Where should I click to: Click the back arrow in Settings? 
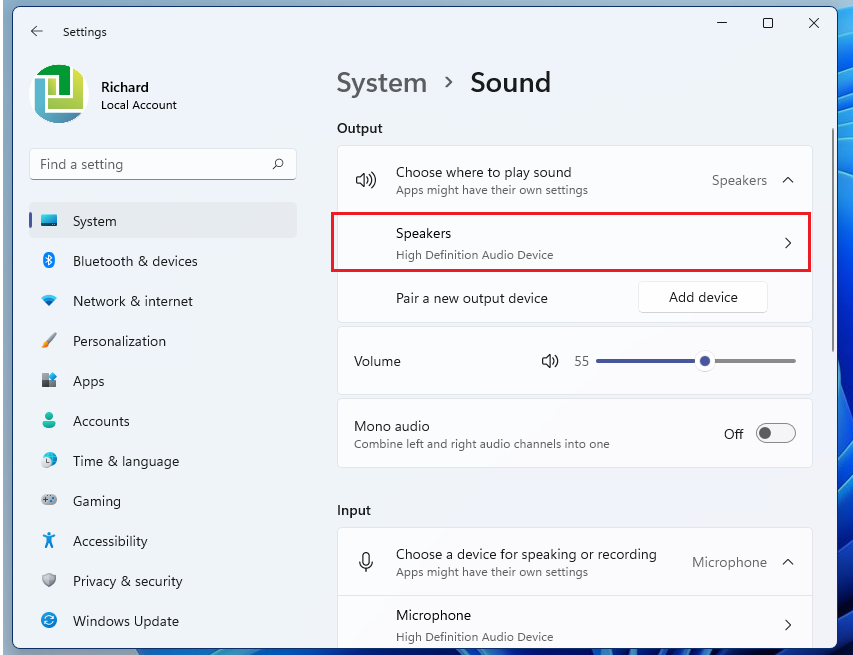37,32
